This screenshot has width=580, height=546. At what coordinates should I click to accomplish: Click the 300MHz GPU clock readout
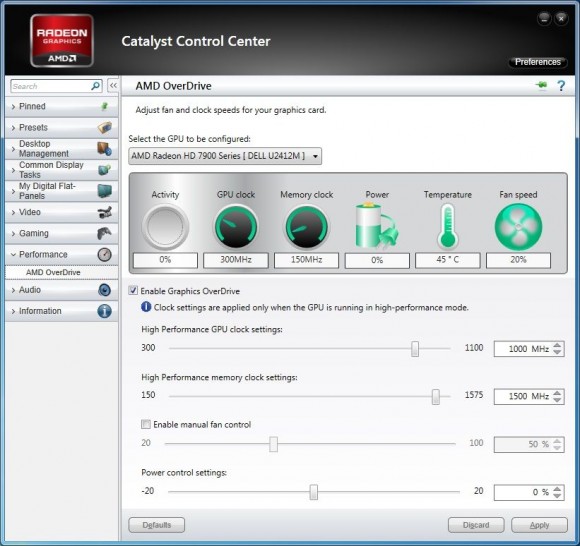236,260
